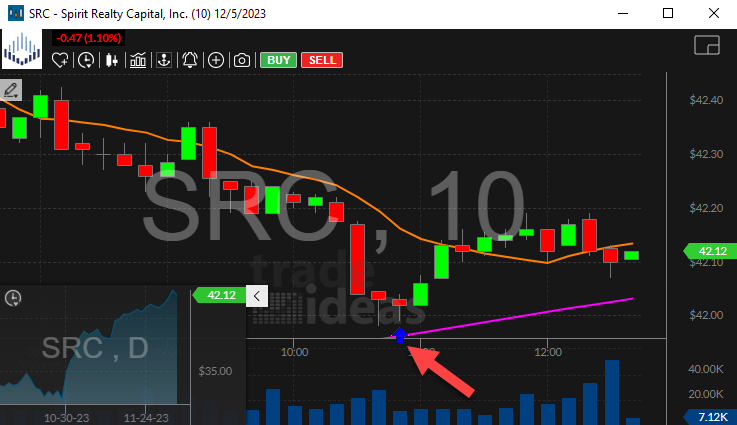Click the Trade Ideas logo icon
The height and width of the screenshot is (425, 737).
pos(22,49)
